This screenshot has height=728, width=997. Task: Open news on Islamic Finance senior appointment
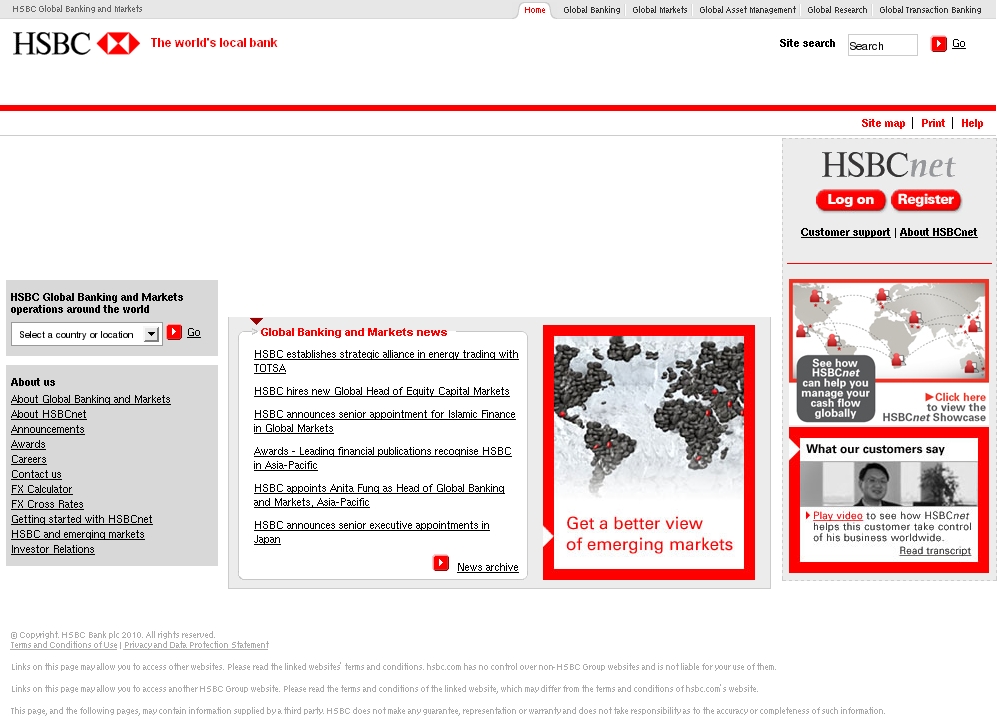point(385,421)
